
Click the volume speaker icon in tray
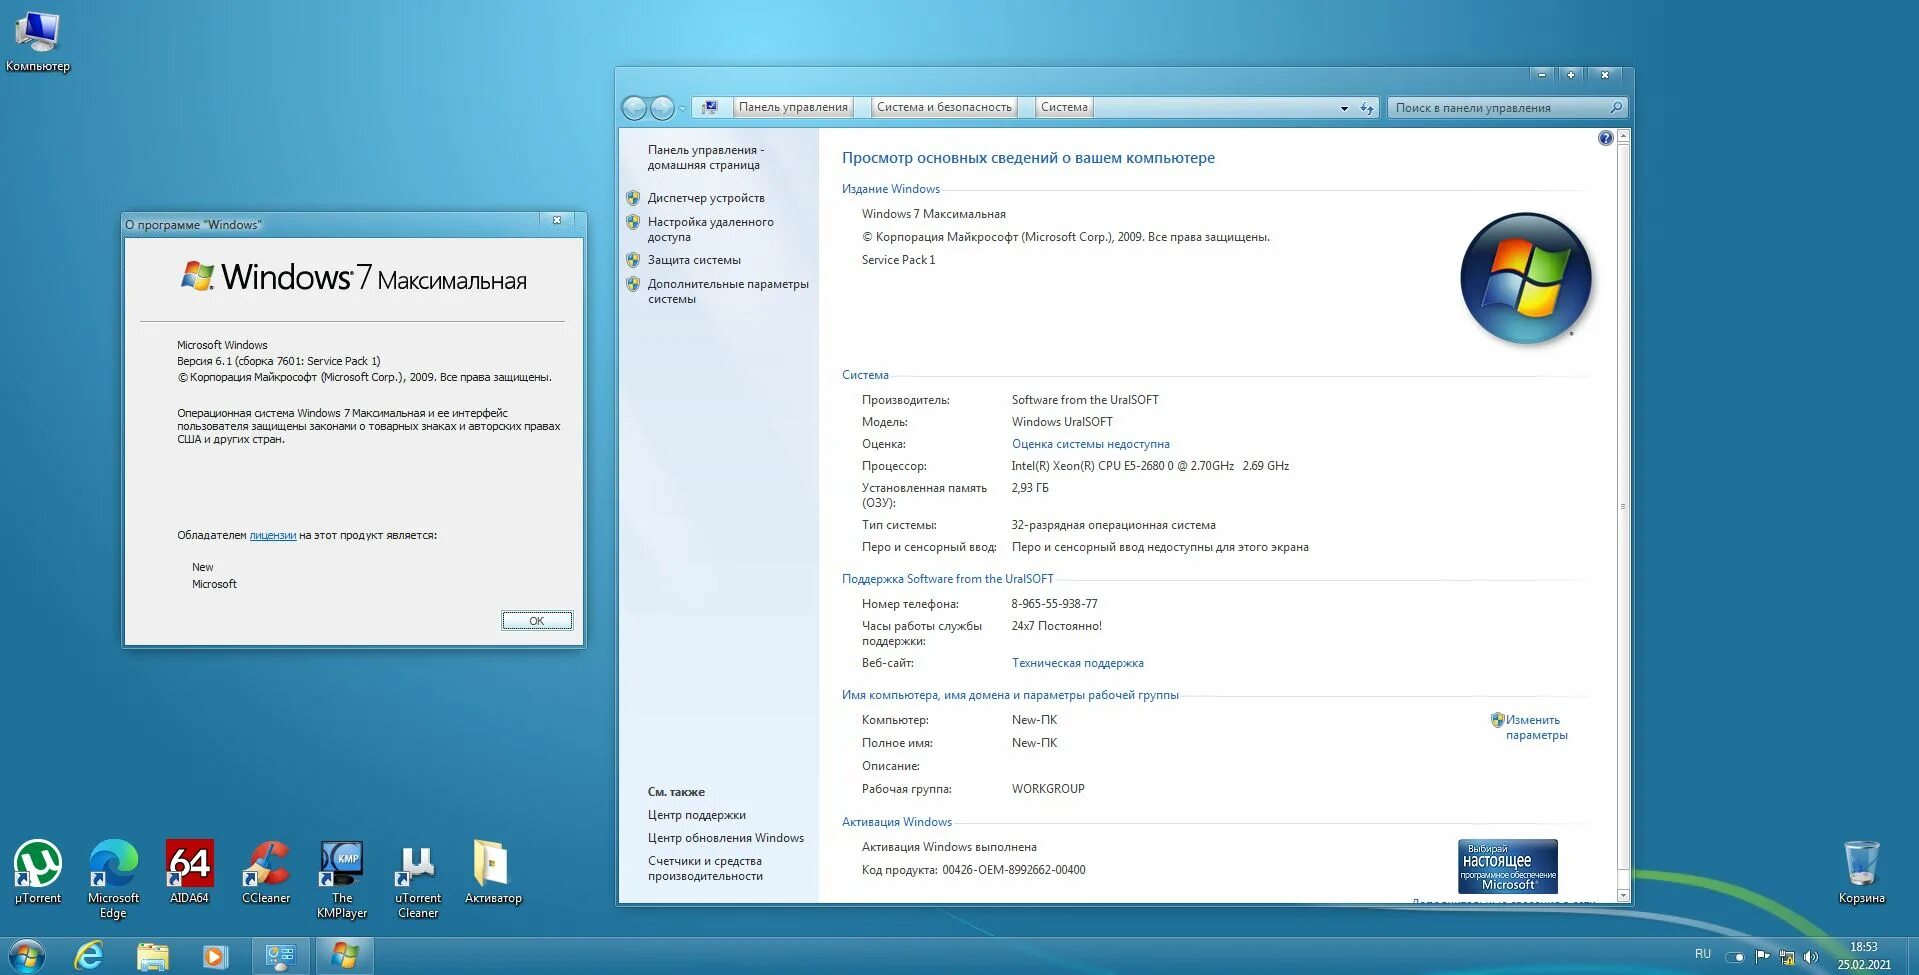point(1810,957)
